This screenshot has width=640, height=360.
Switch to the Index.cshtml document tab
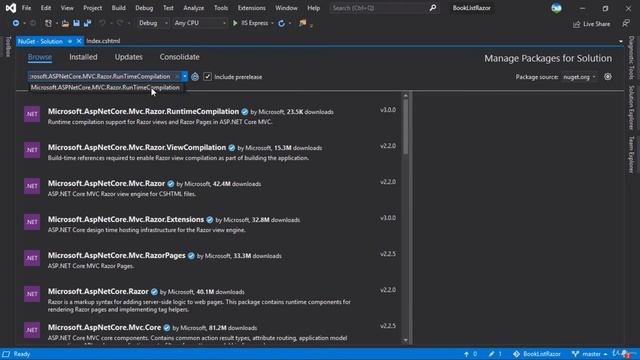click(x=103, y=41)
